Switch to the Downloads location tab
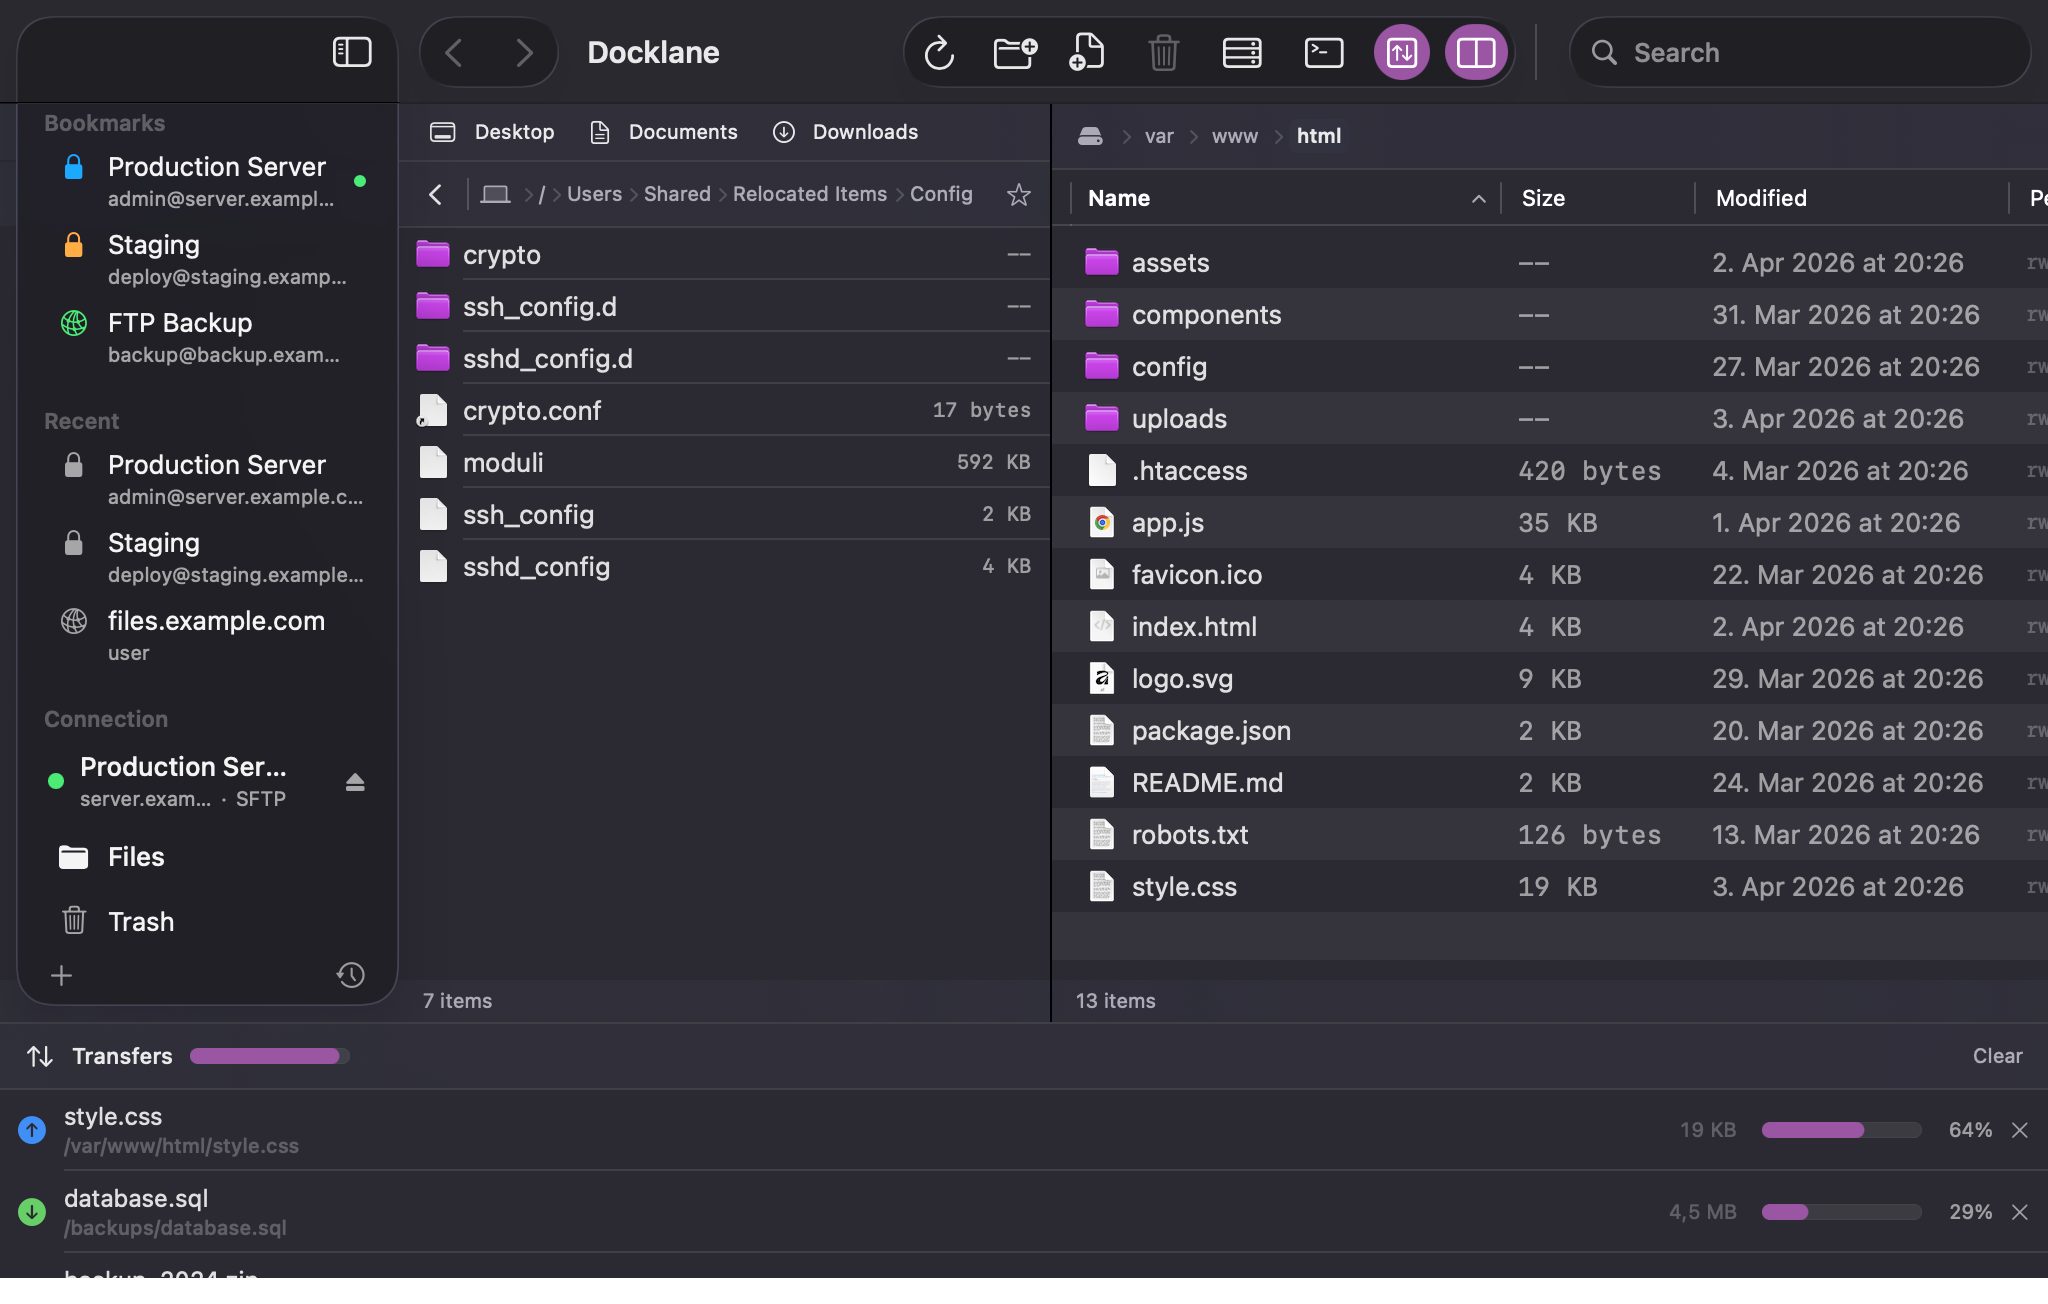Viewport: 2048px width, 1304px height. 846,132
